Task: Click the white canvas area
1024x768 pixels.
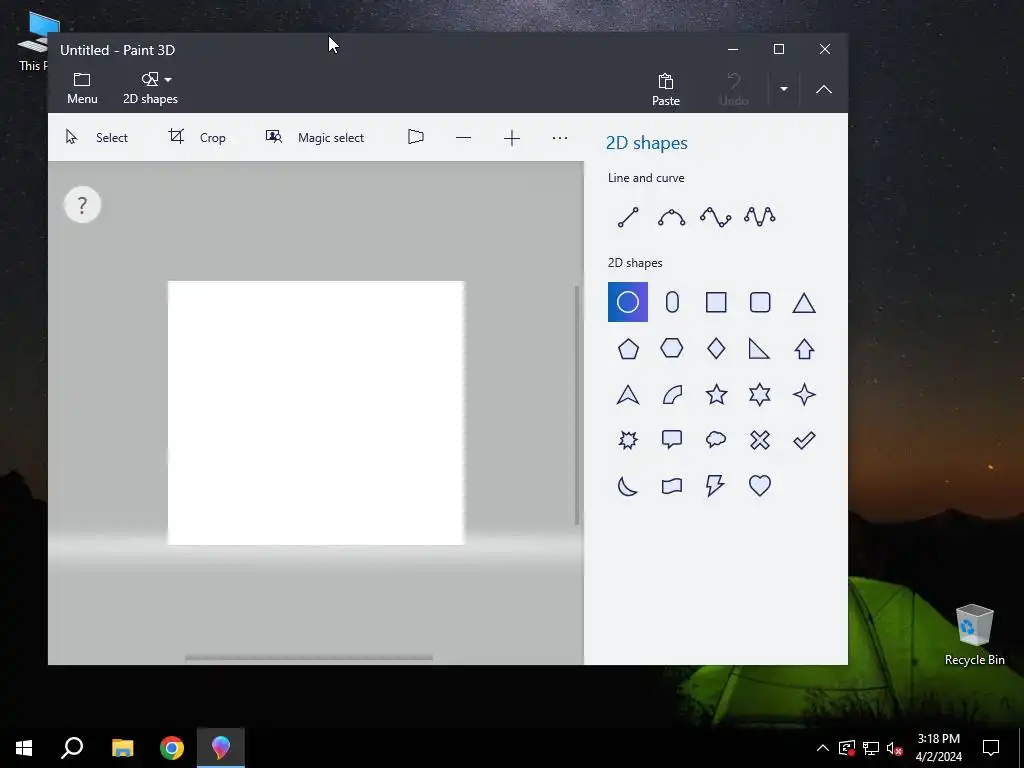Action: [316, 413]
